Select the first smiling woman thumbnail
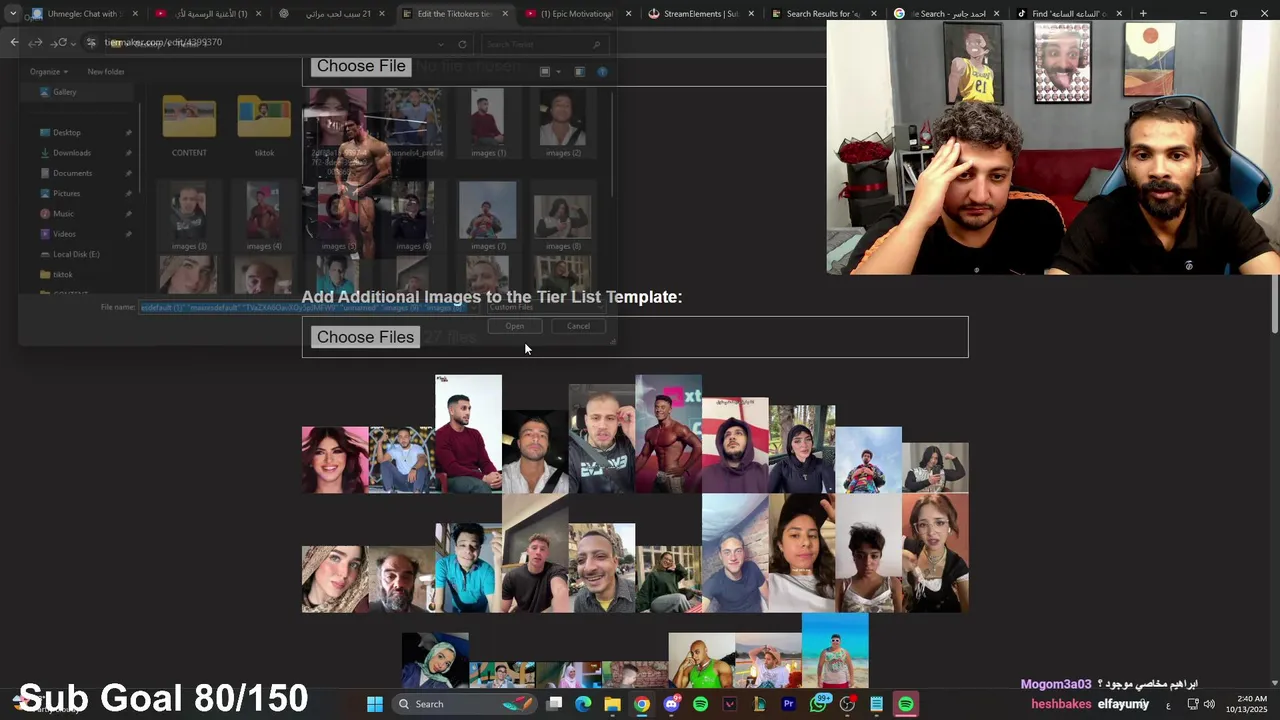Image resolution: width=1280 pixels, height=720 pixels. tap(335, 460)
